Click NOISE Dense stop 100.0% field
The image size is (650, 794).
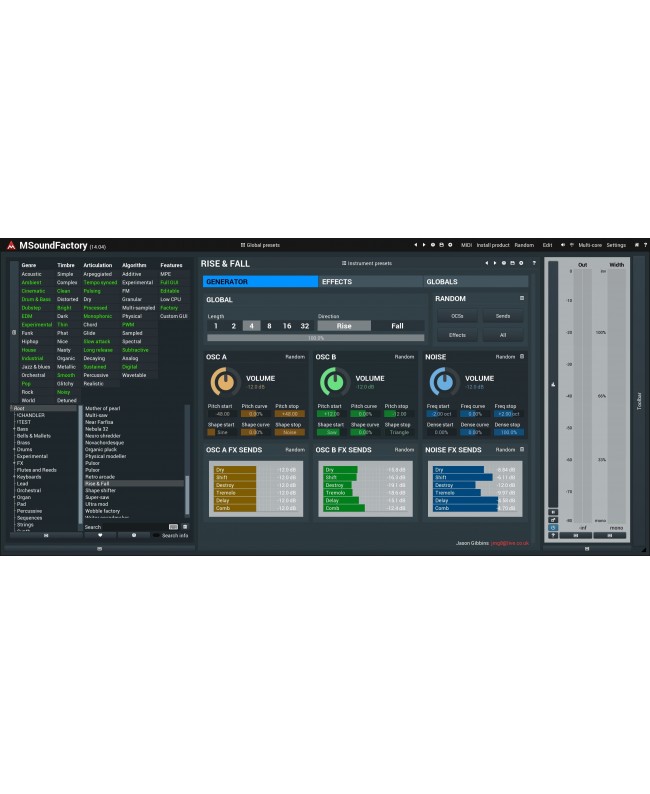tap(509, 432)
